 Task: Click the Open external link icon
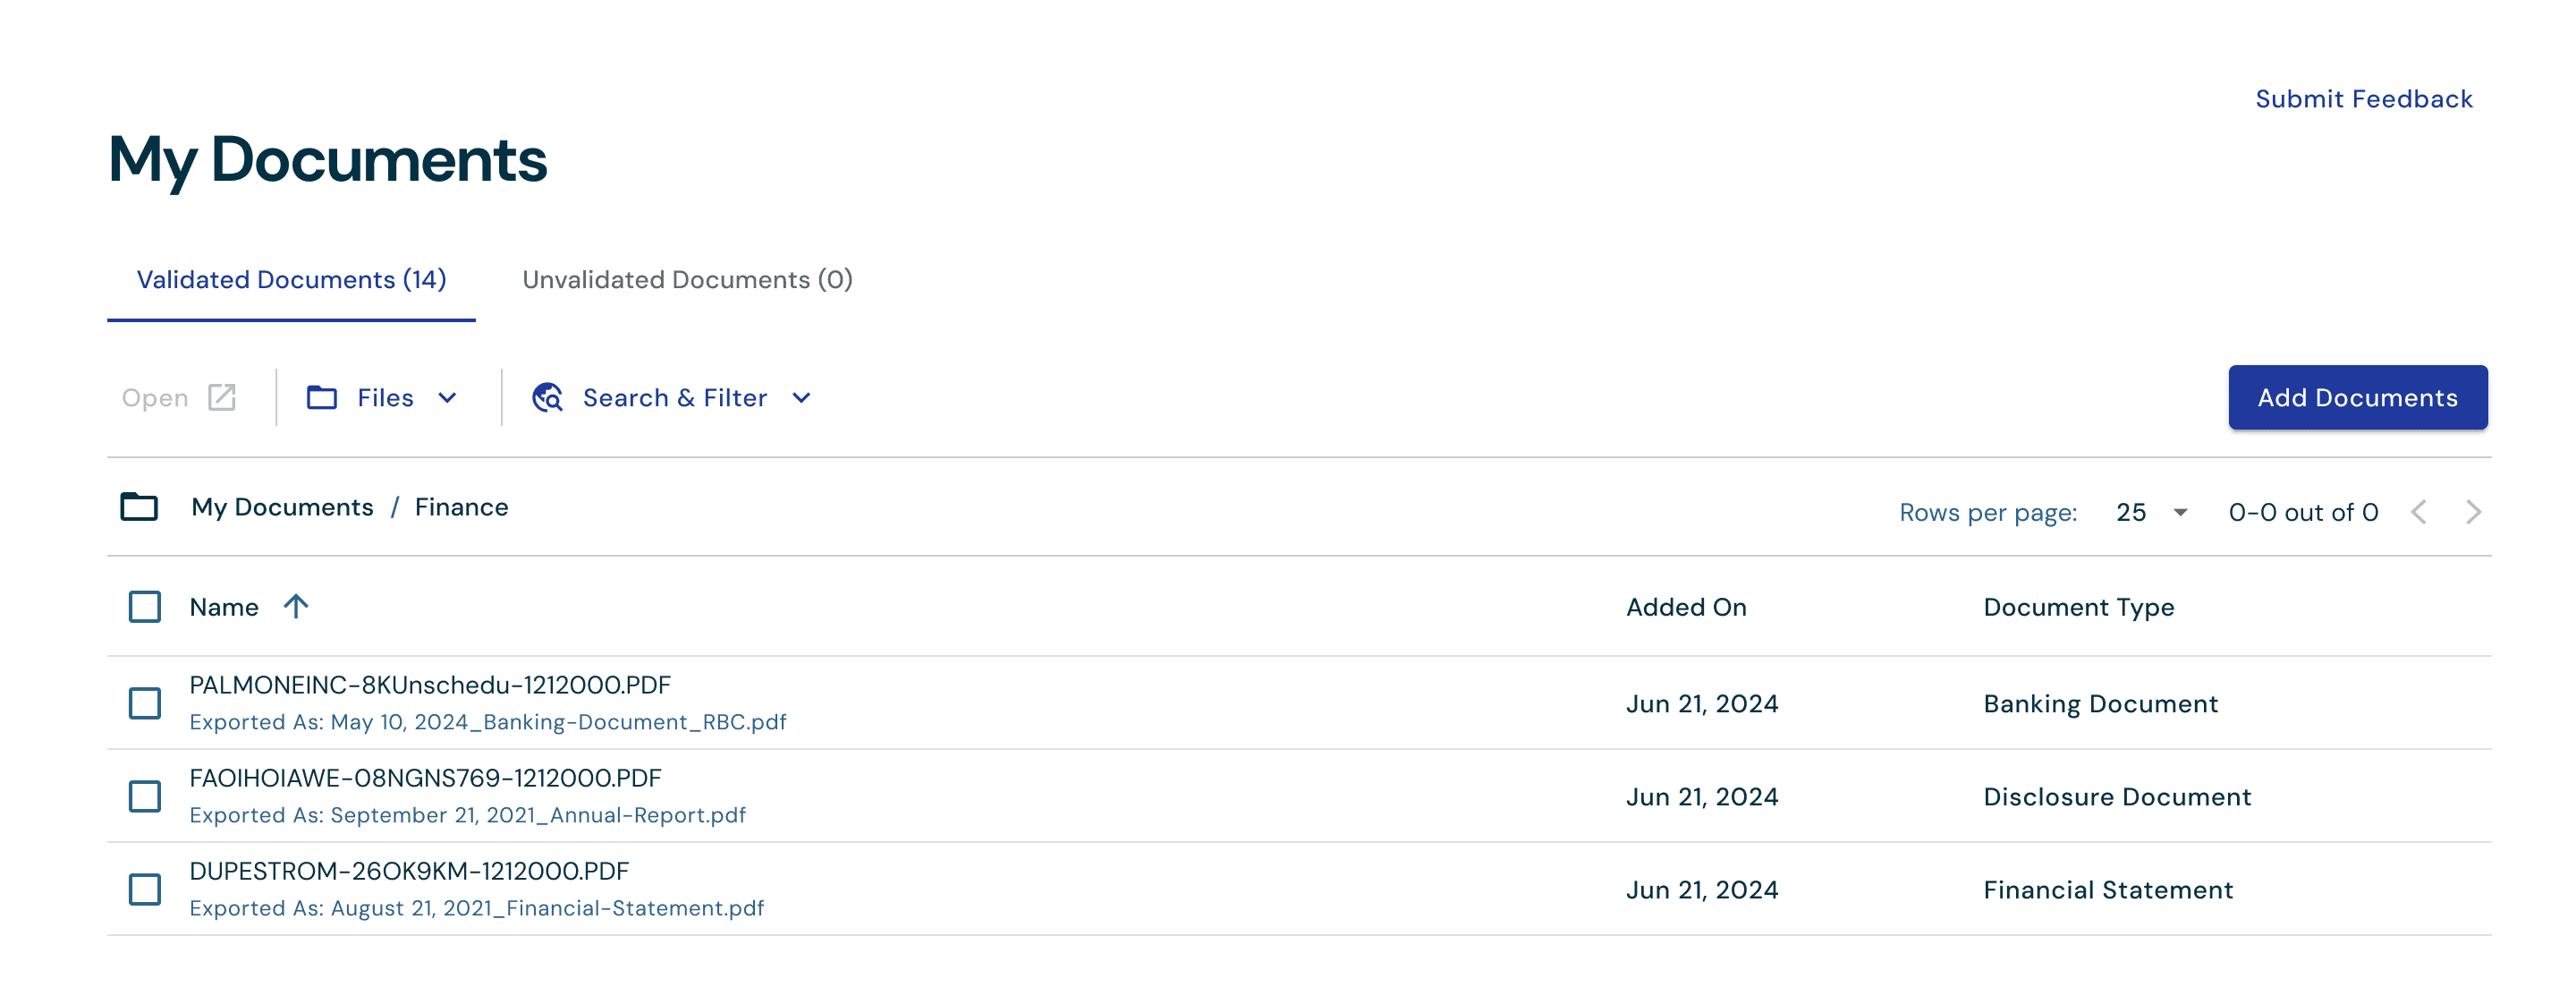222,397
